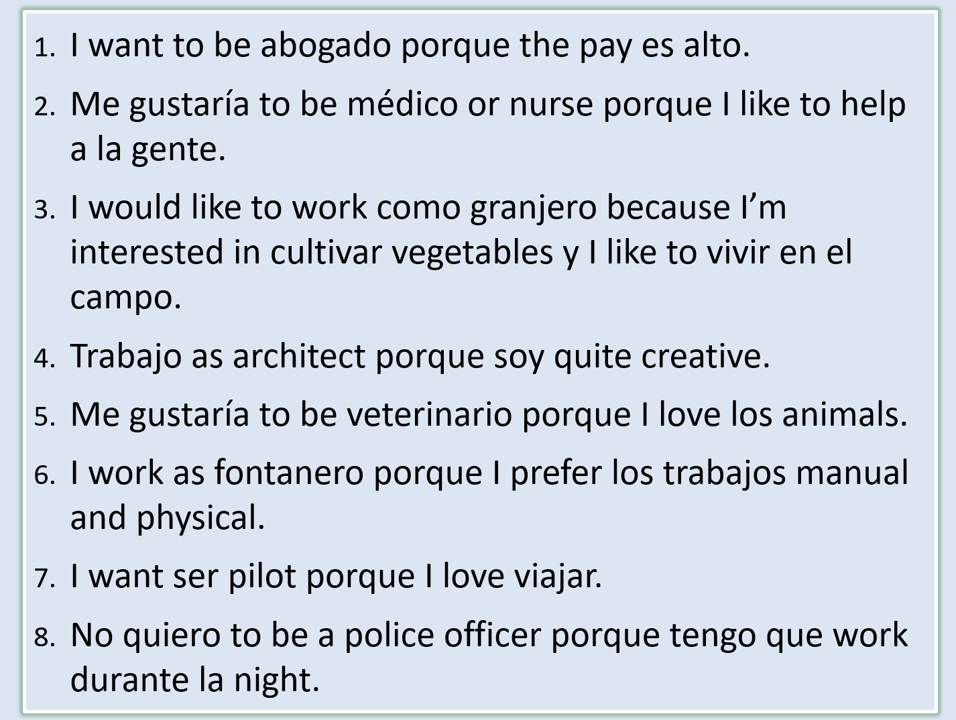This screenshot has width=956, height=720.
Task: Select the word 'médico' in sentence 2
Action: pos(402,104)
